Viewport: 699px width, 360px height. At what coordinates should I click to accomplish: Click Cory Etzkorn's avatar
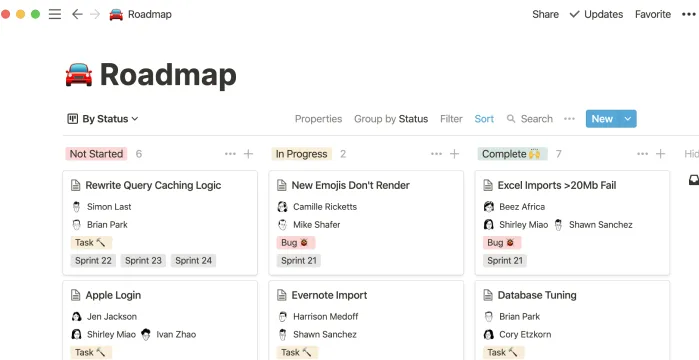(x=489, y=335)
